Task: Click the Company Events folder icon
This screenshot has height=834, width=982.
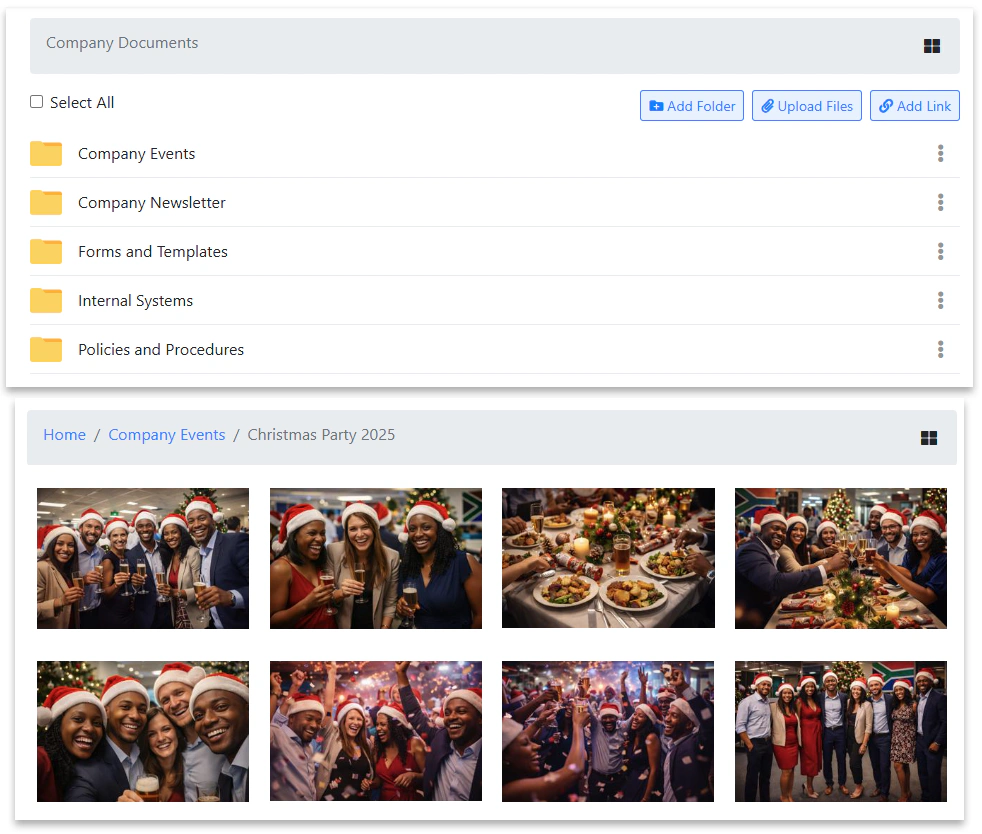Action: click(46, 154)
